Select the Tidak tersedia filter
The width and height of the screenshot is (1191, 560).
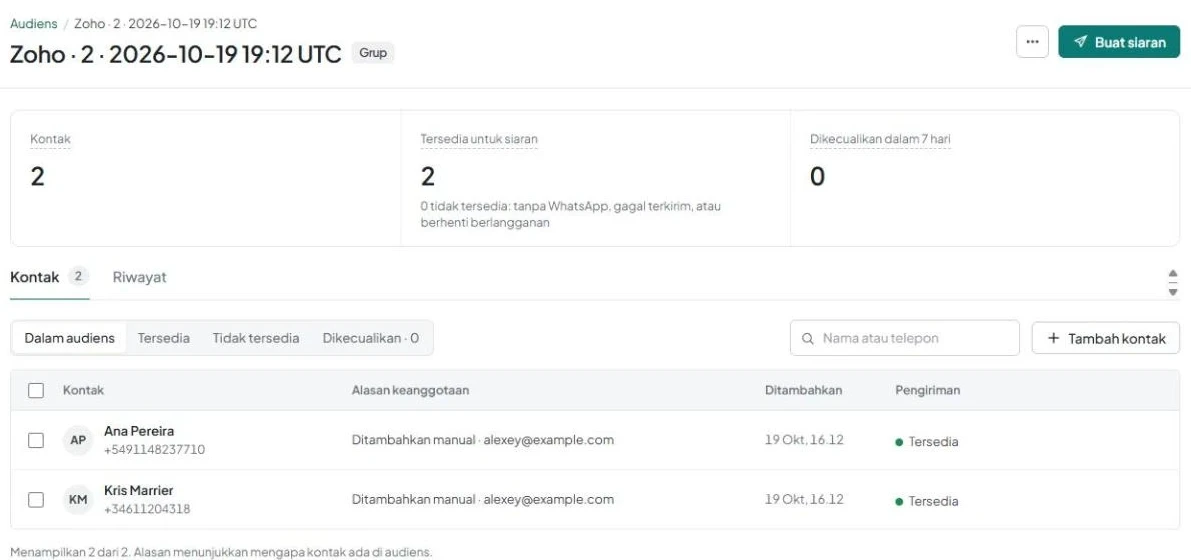point(256,338)
